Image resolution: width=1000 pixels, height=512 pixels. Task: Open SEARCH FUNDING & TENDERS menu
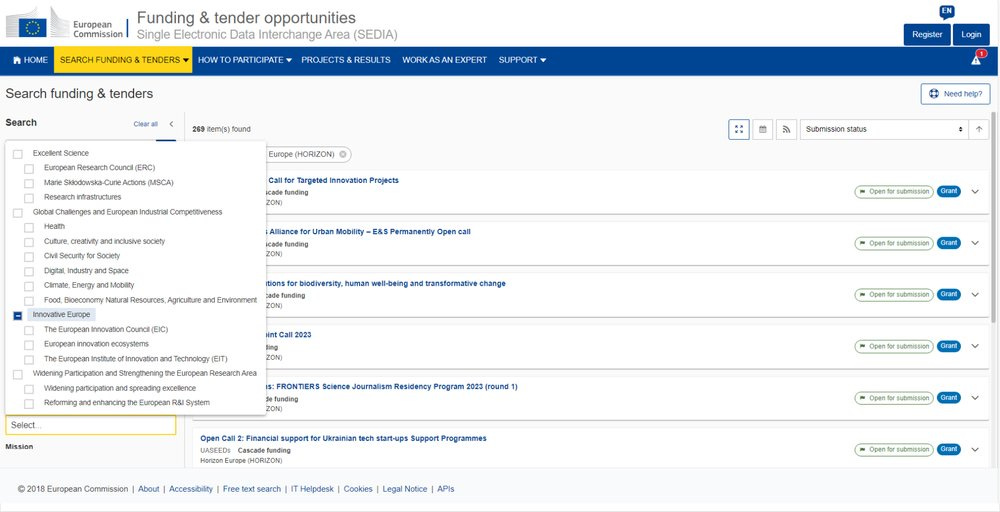[124, 60]
